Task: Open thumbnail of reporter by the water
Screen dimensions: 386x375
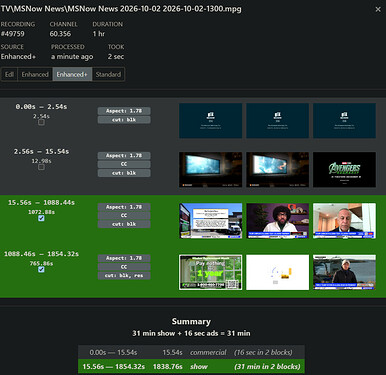Action: tap(344, 272)
